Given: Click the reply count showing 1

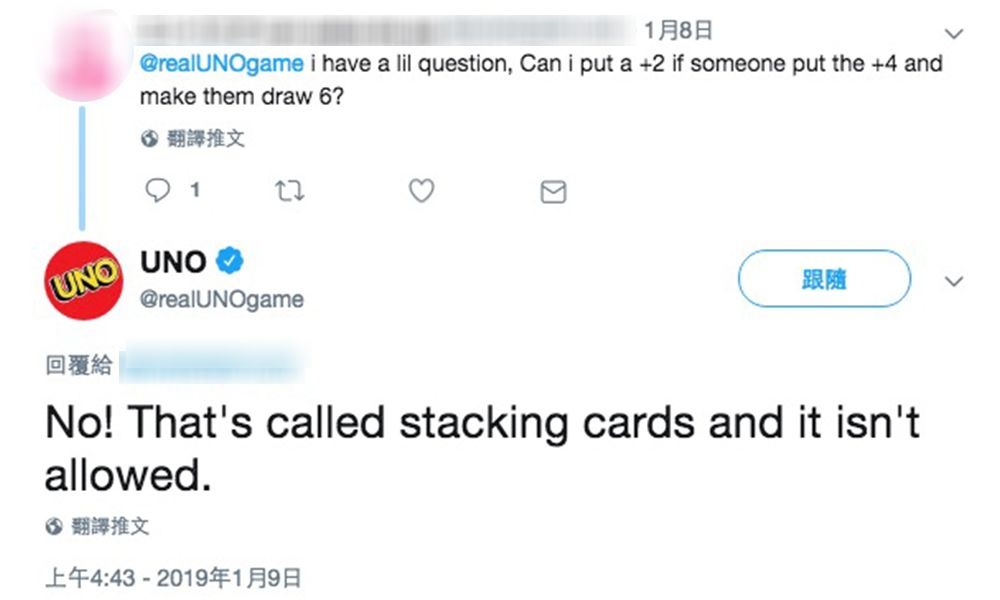Looking at the screenshot, I should pyautogui.click(x=196, y=190).
